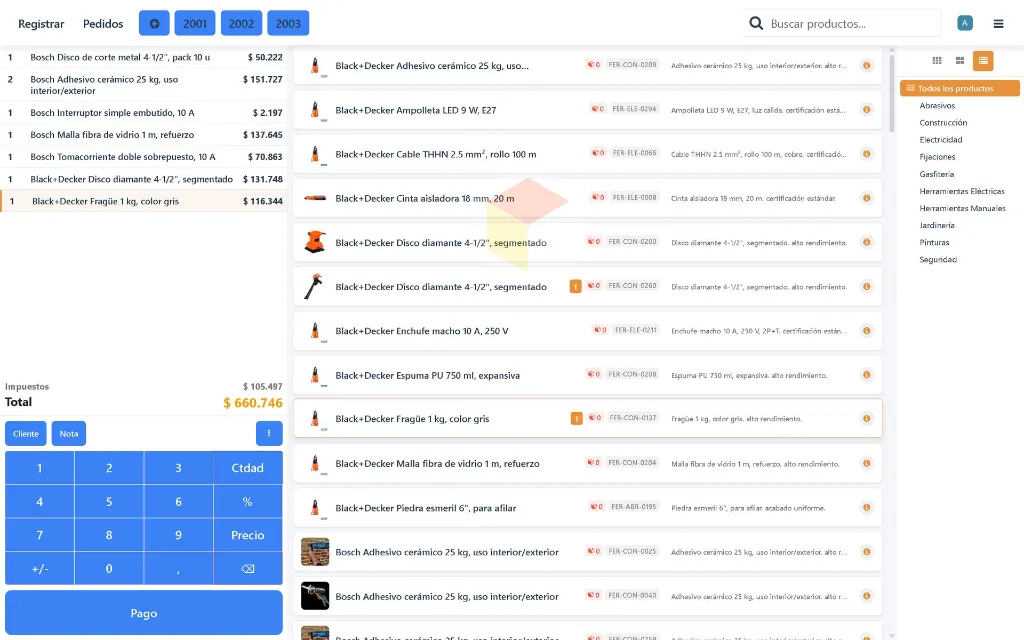
Task: Click the search magnifier icon
Action: tap(756, 24)
